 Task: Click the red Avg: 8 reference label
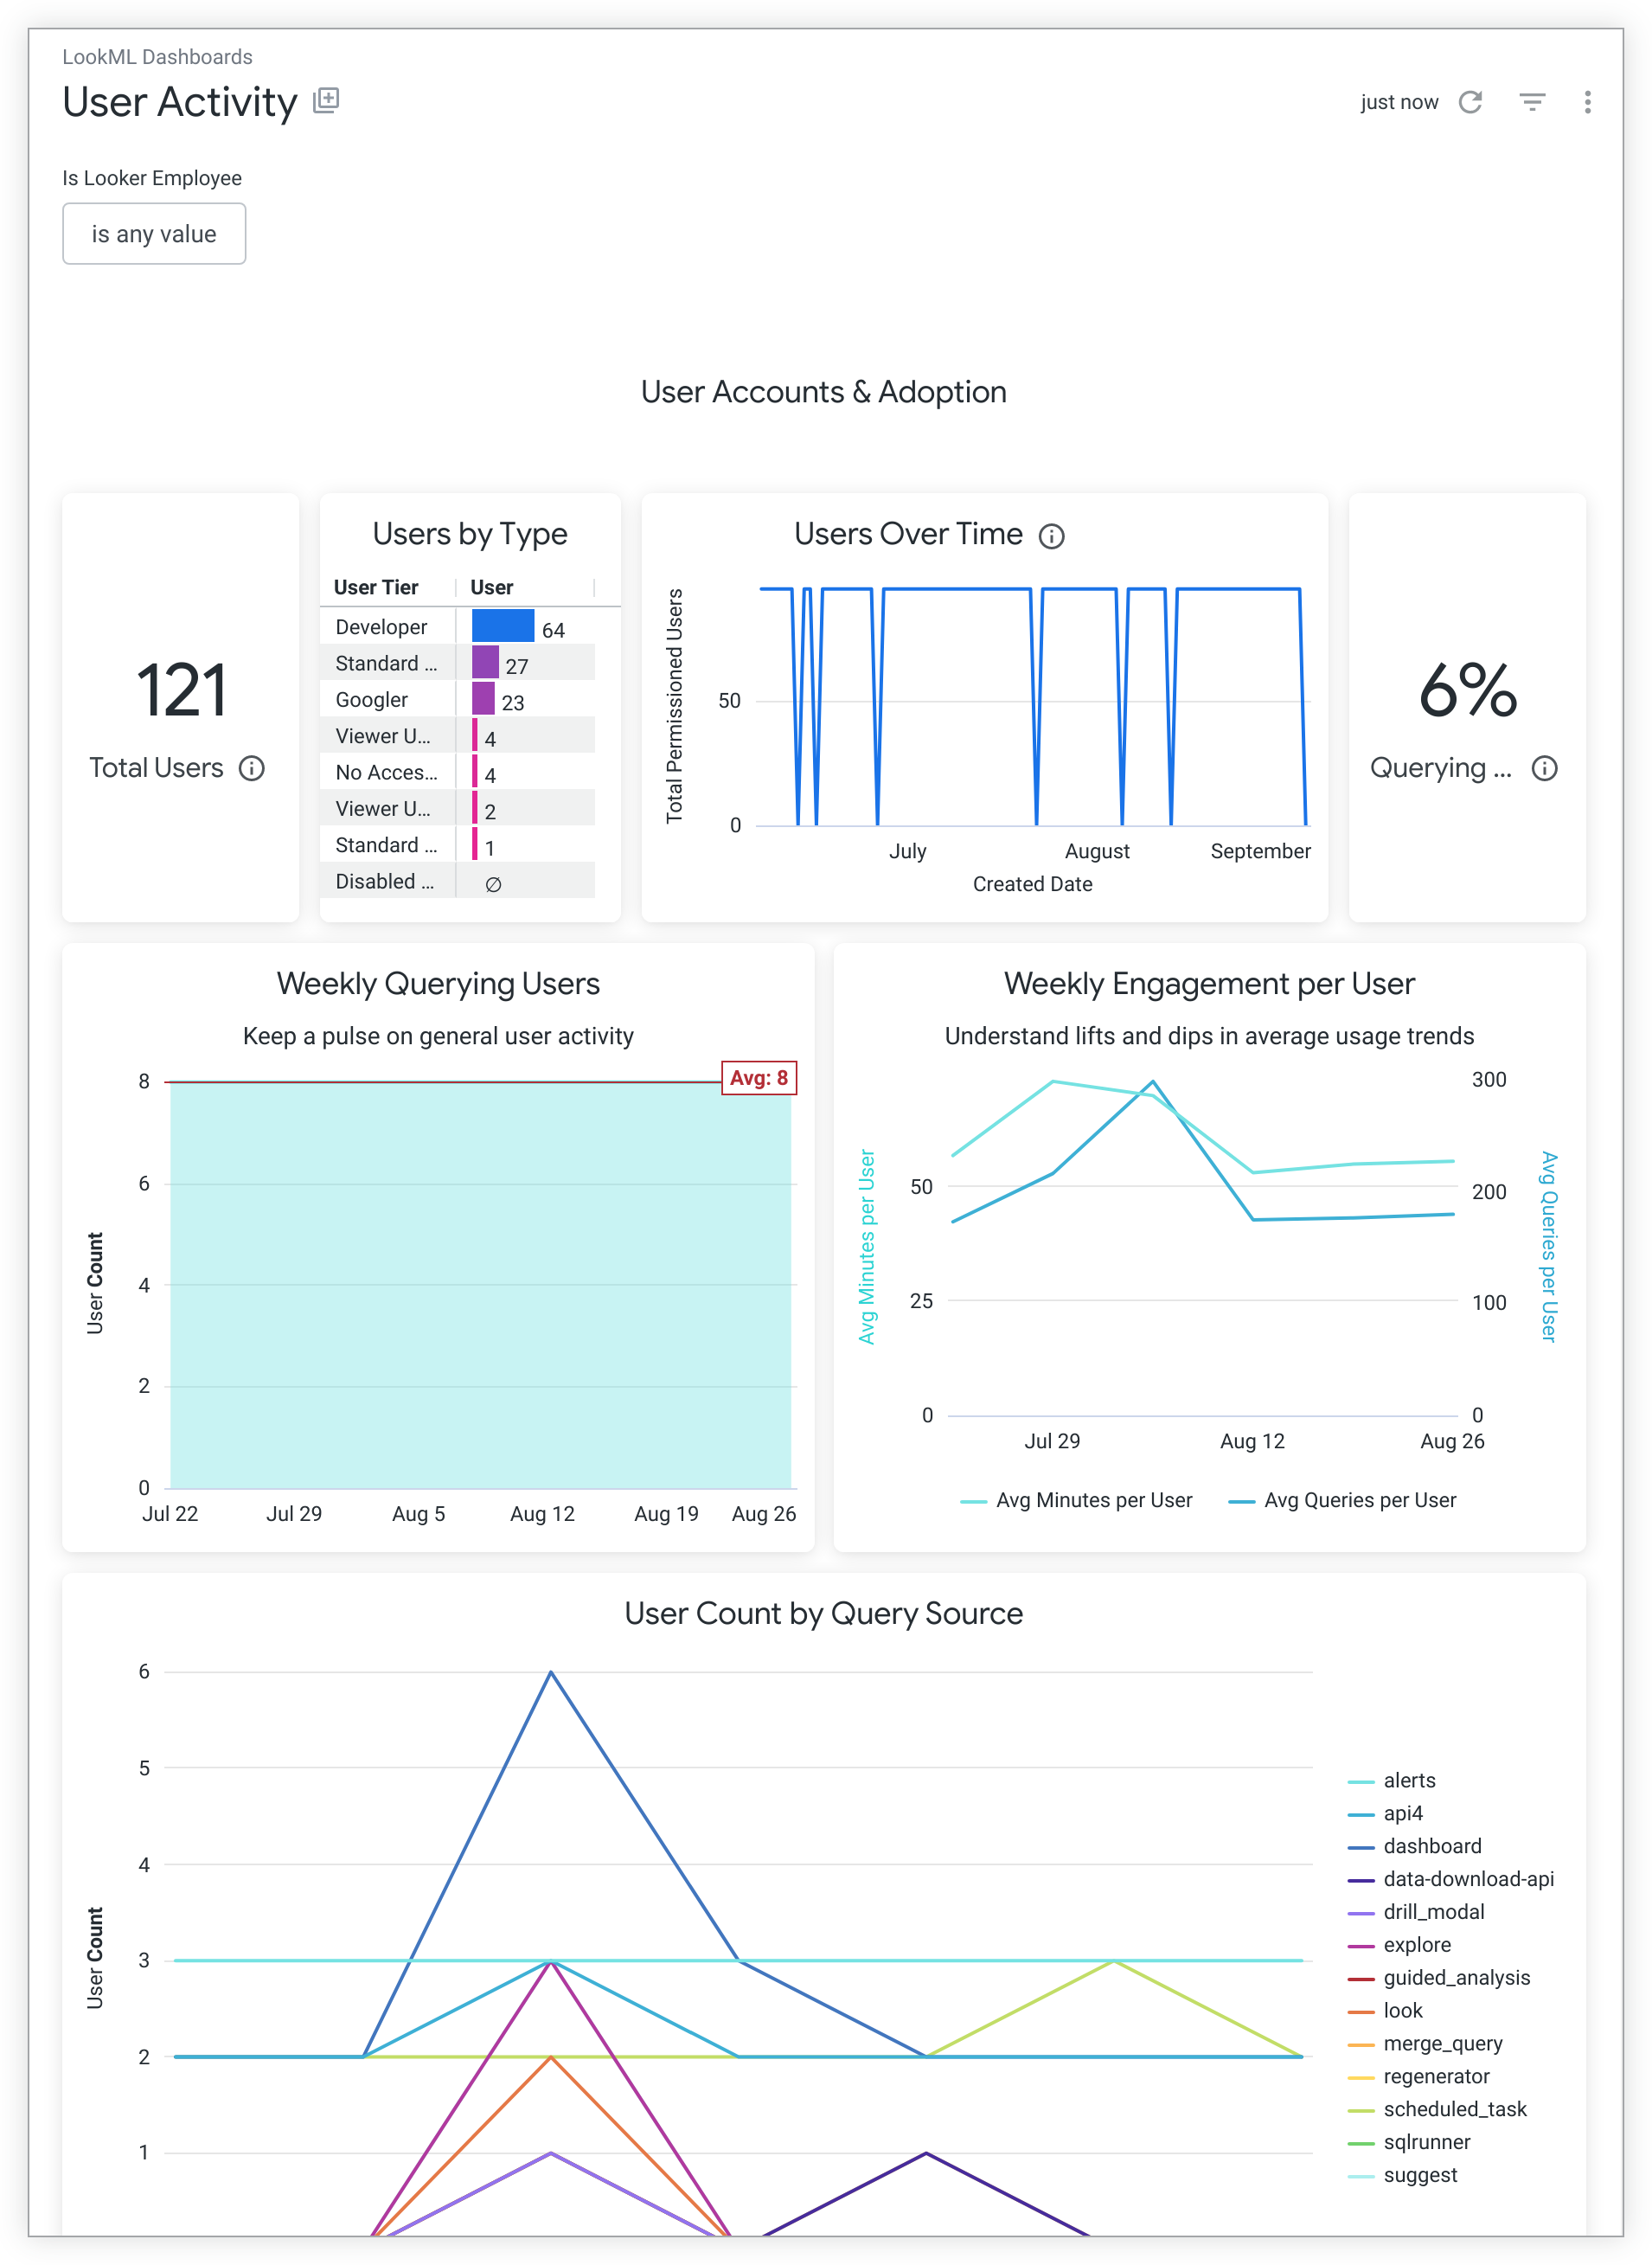[x=758, y=1078]
